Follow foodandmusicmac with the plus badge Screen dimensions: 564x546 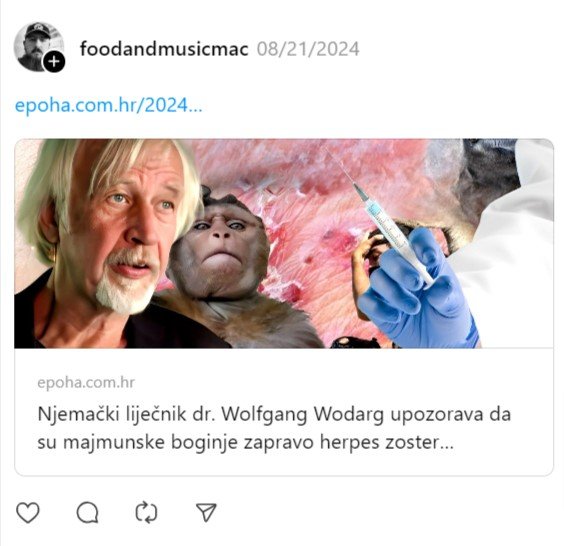(54, 62)
